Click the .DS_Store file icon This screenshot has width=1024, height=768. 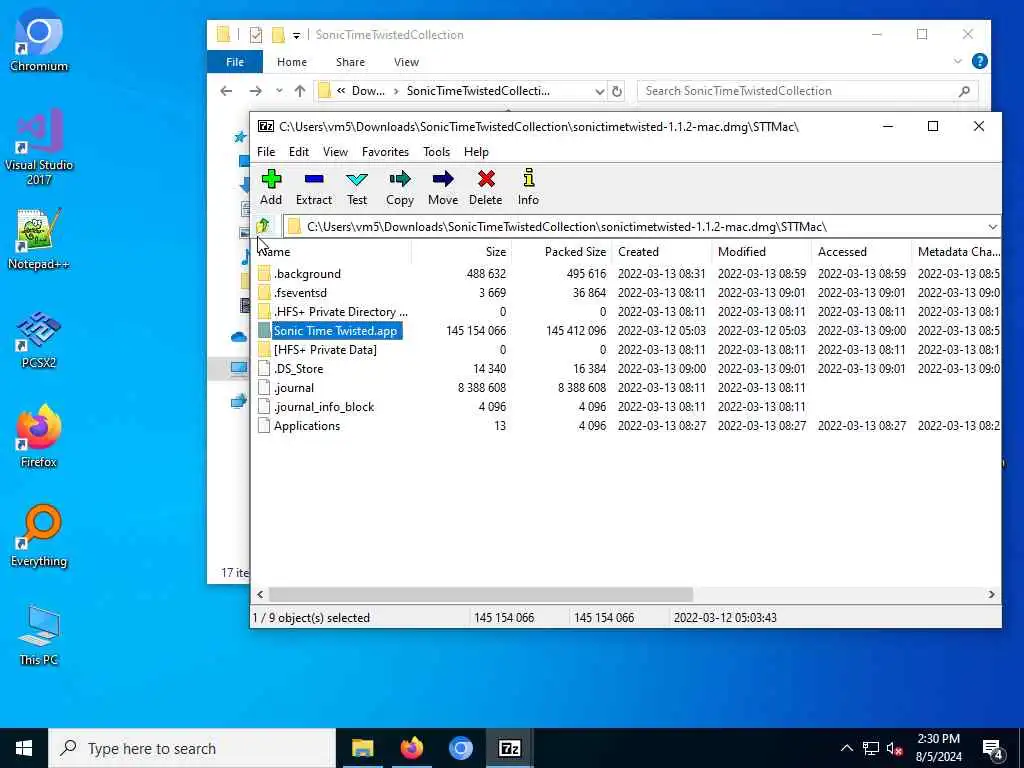(264, 368)
